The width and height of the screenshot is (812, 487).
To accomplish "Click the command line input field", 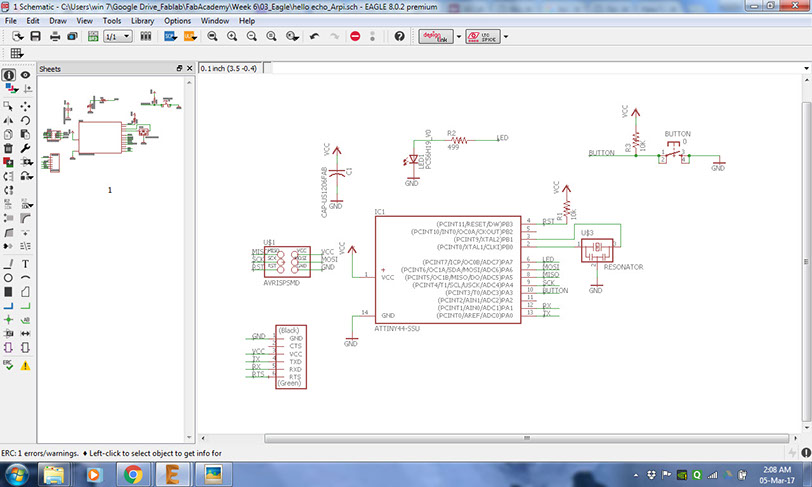I will pyautogui.click(x=537, y=68).
